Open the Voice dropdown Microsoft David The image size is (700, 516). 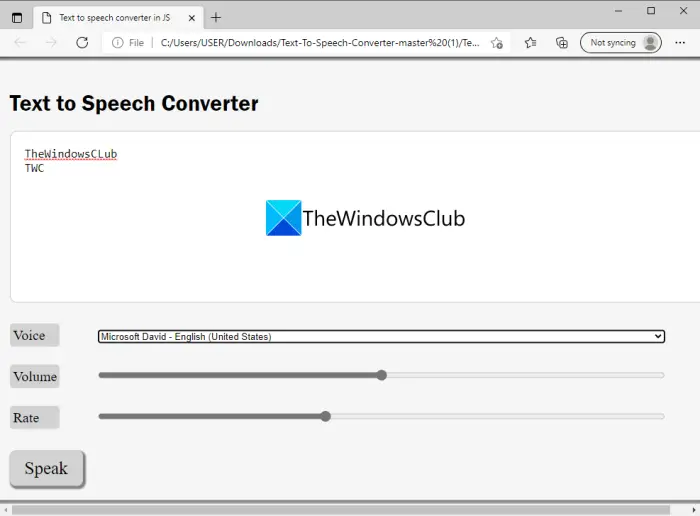(x=381, y=337)
